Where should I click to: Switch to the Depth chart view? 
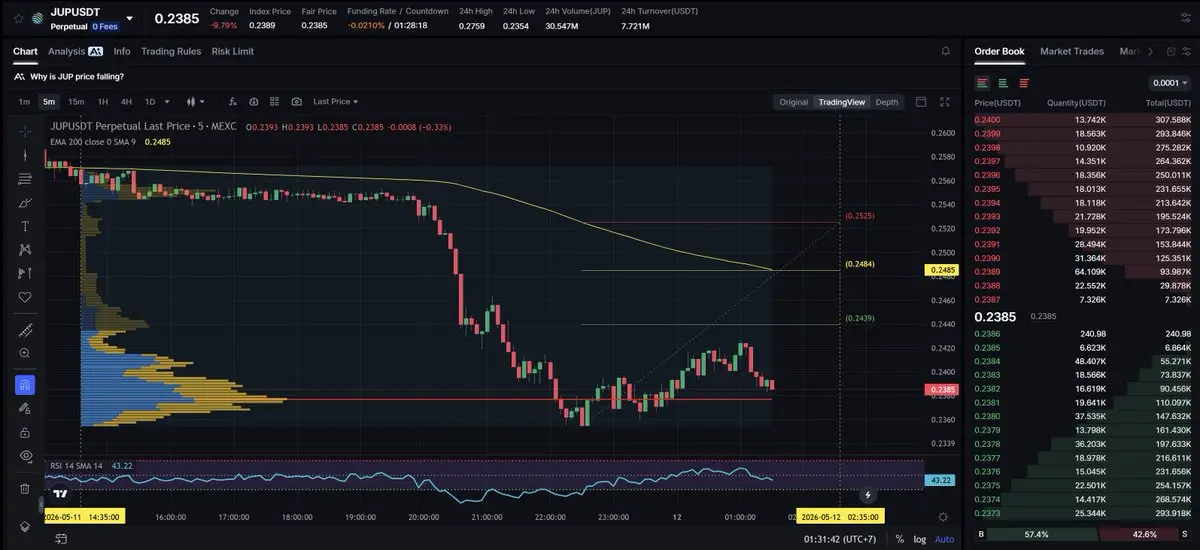click(887, 102)
